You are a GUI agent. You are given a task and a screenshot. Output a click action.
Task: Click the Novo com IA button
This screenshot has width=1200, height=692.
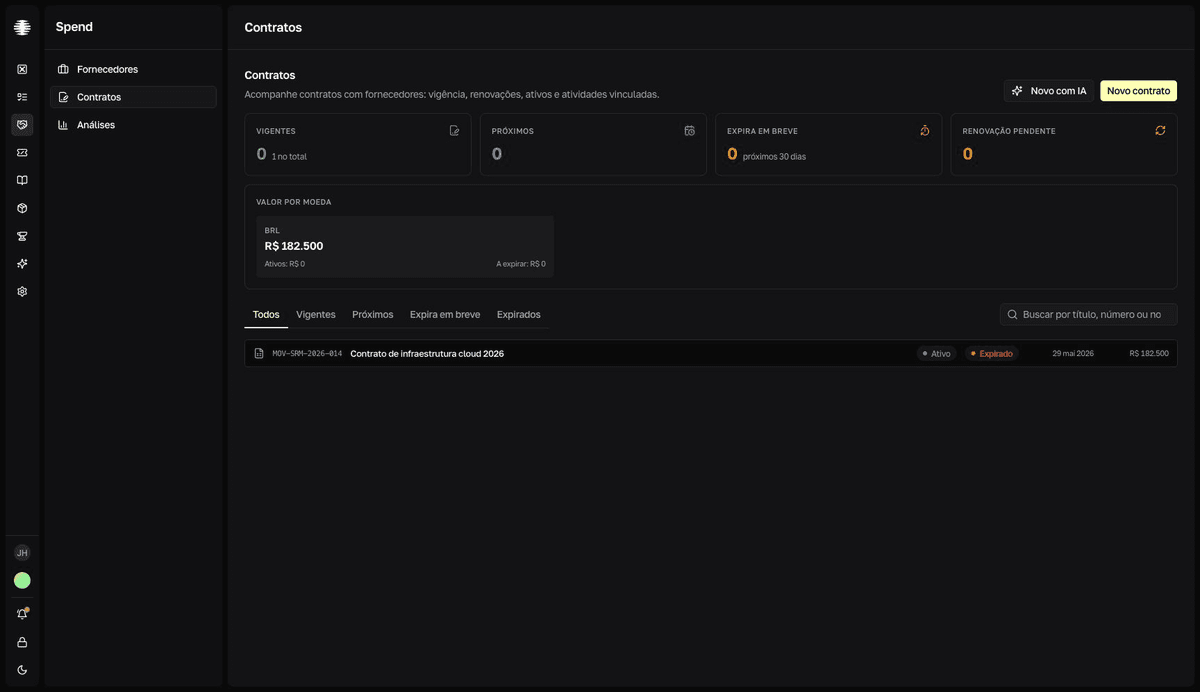1049,91
